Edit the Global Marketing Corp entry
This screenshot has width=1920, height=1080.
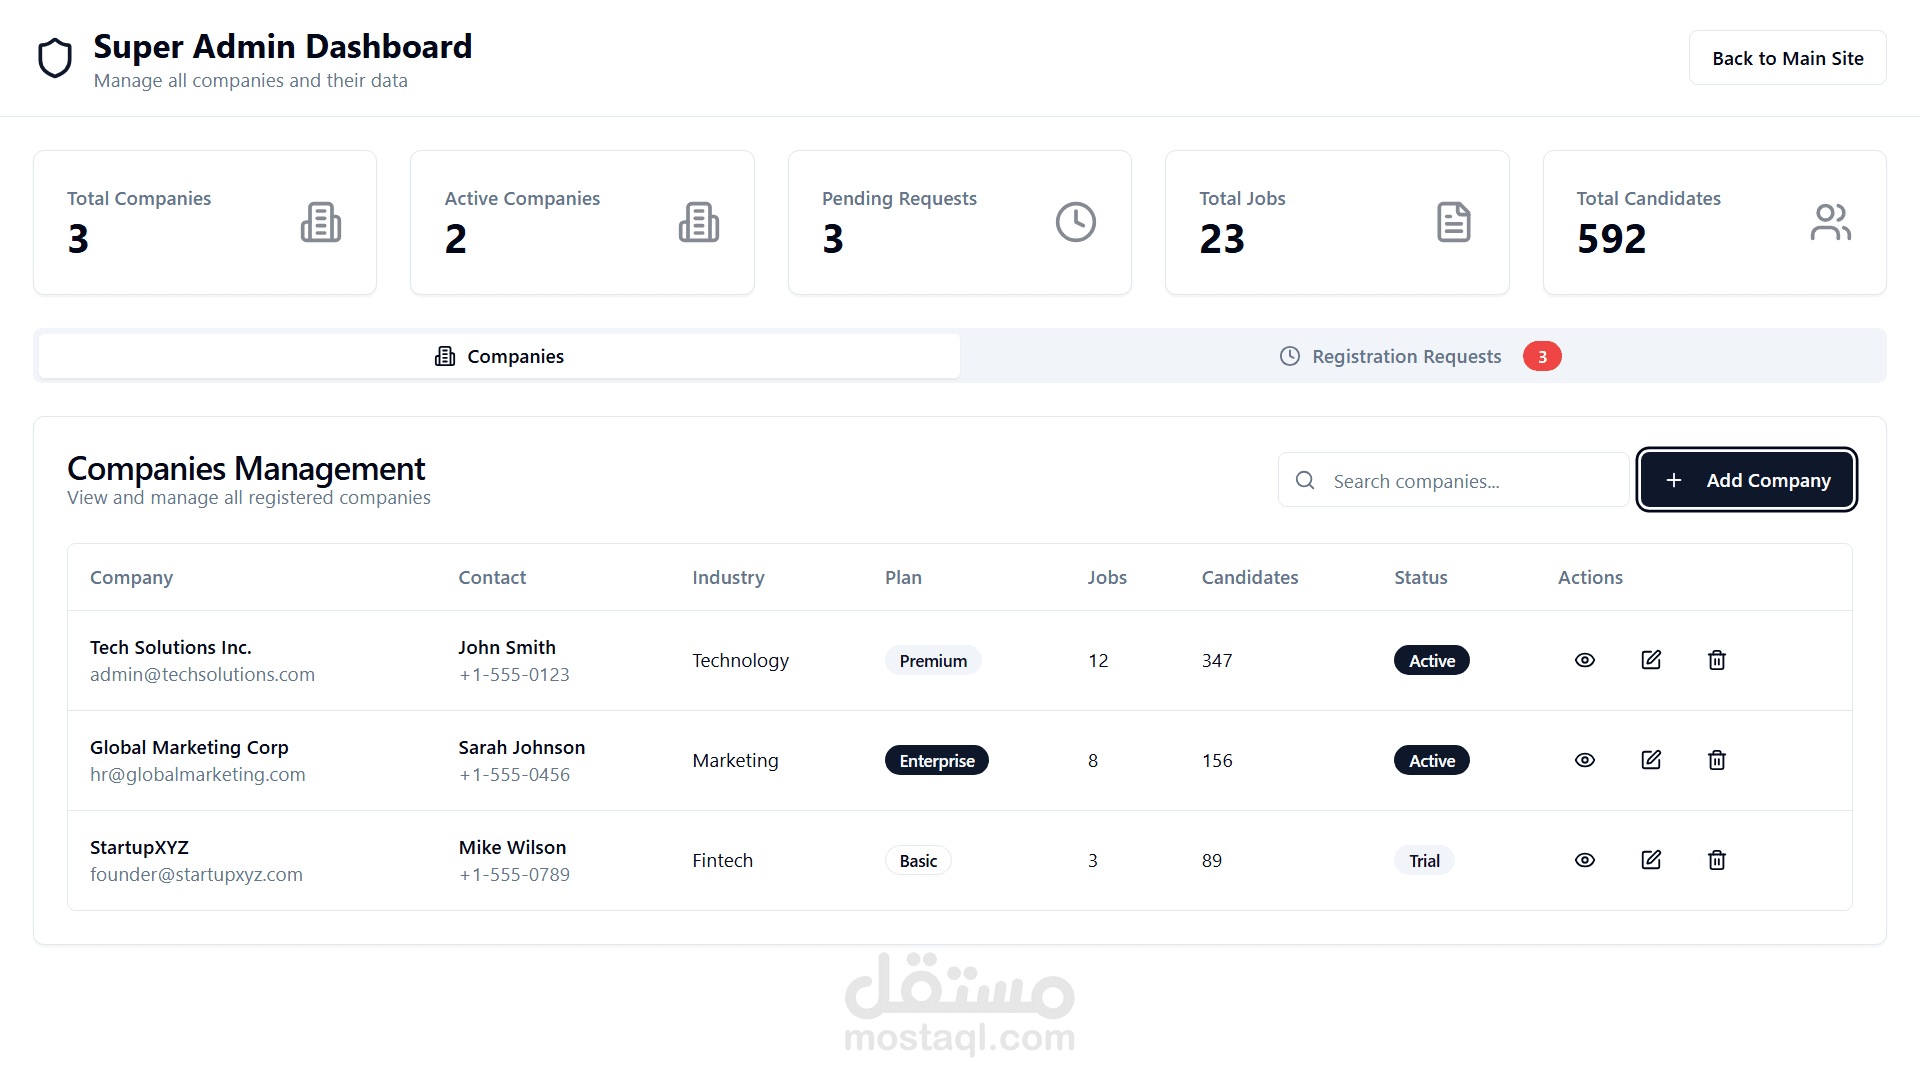point(1651,760)
